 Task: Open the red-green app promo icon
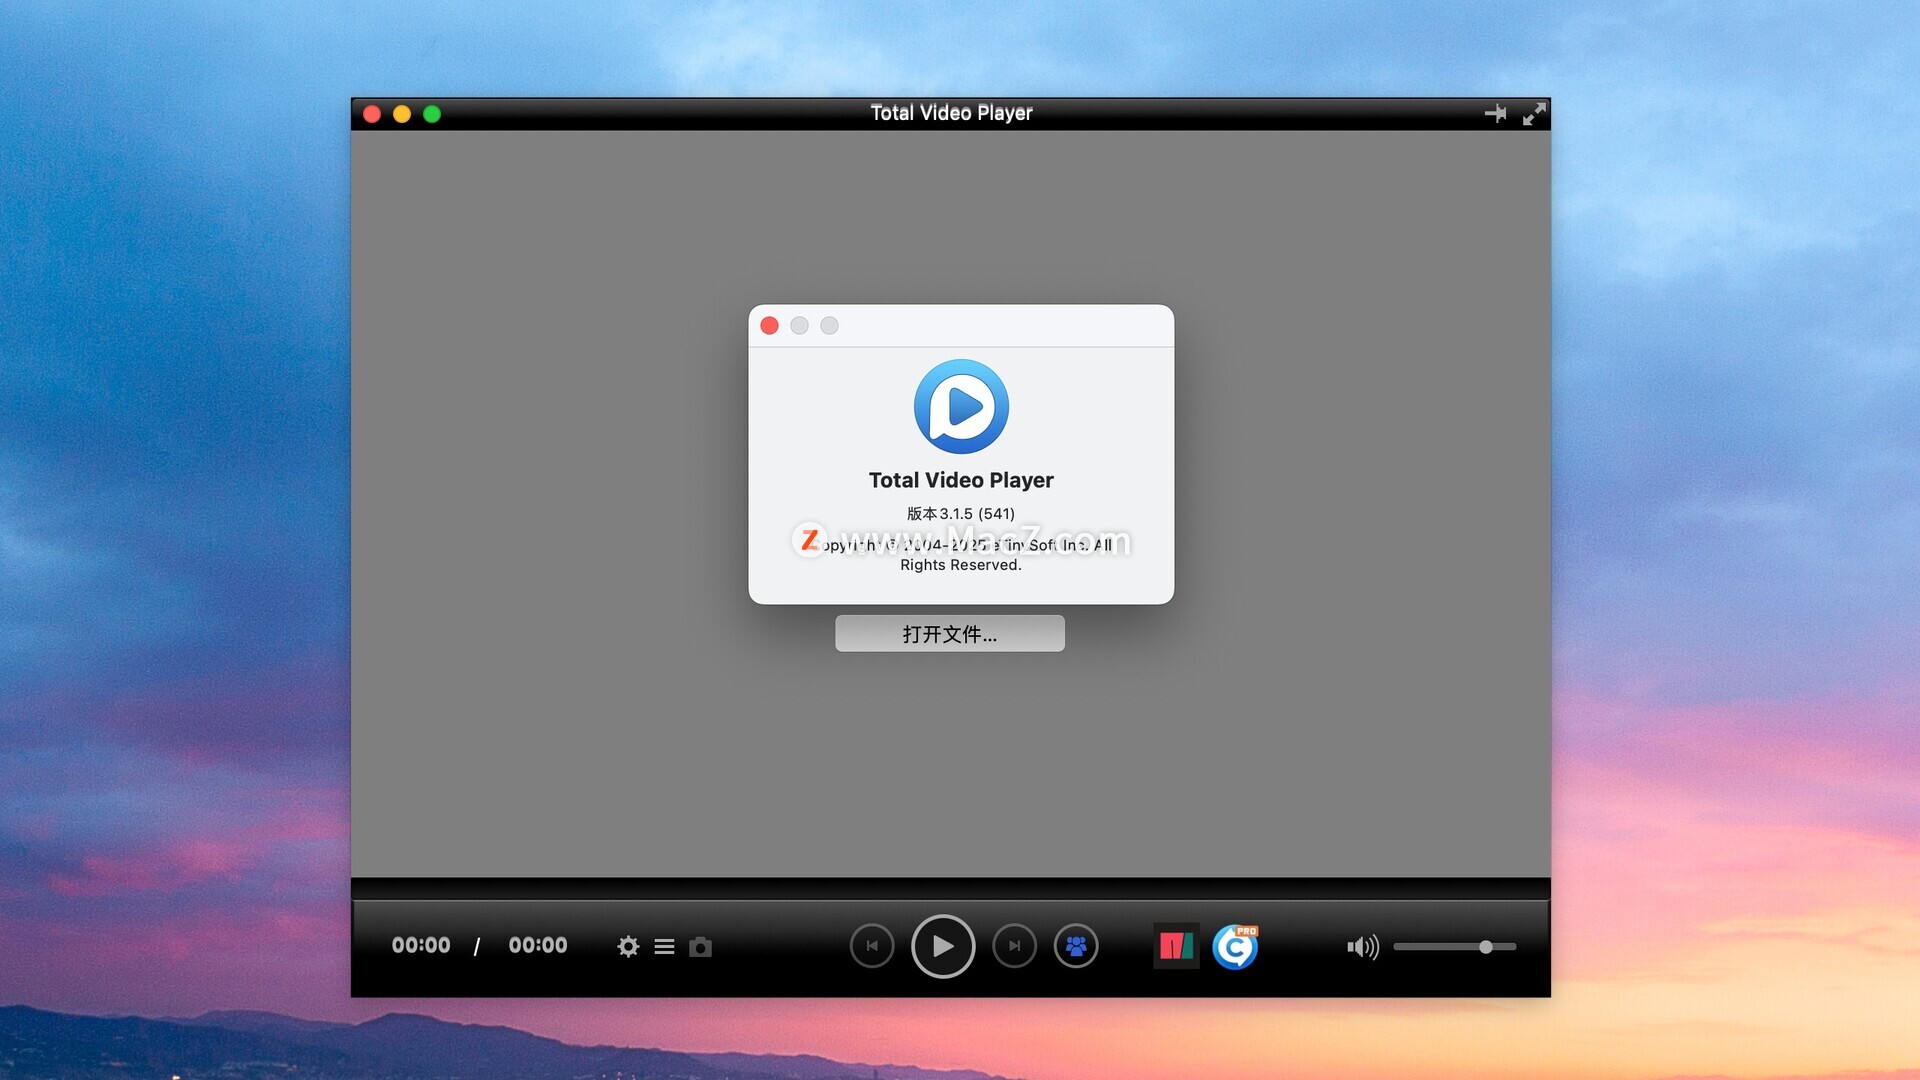coord(1176,946)
